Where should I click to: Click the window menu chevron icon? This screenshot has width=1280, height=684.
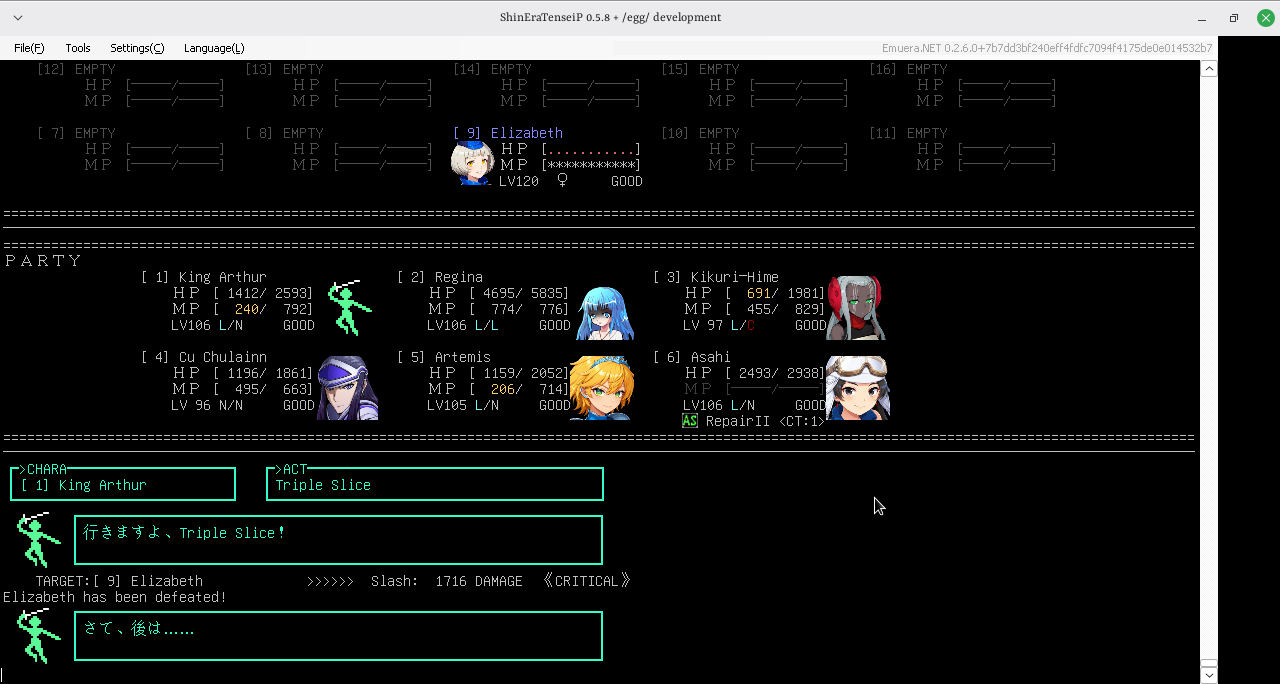(x=18, y=18)
